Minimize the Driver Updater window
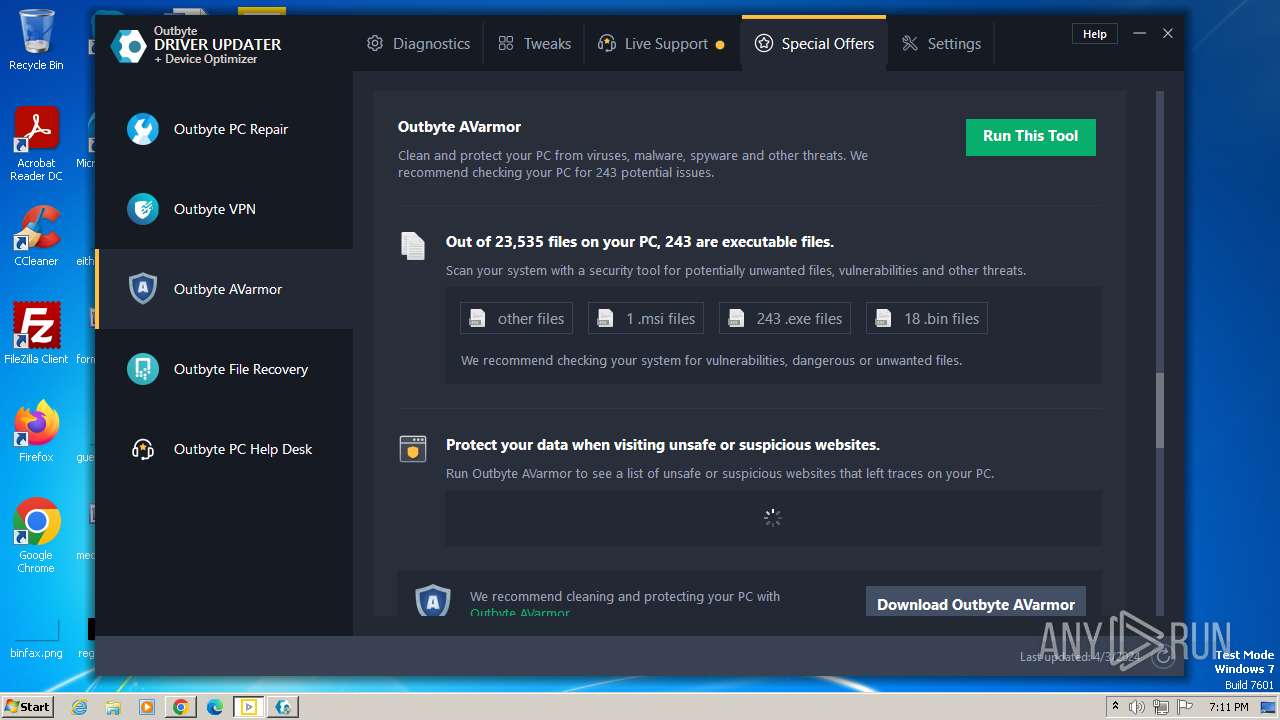Viewport: 1280px width, 720px height. pyautogui.click(x=1139, y=34)
